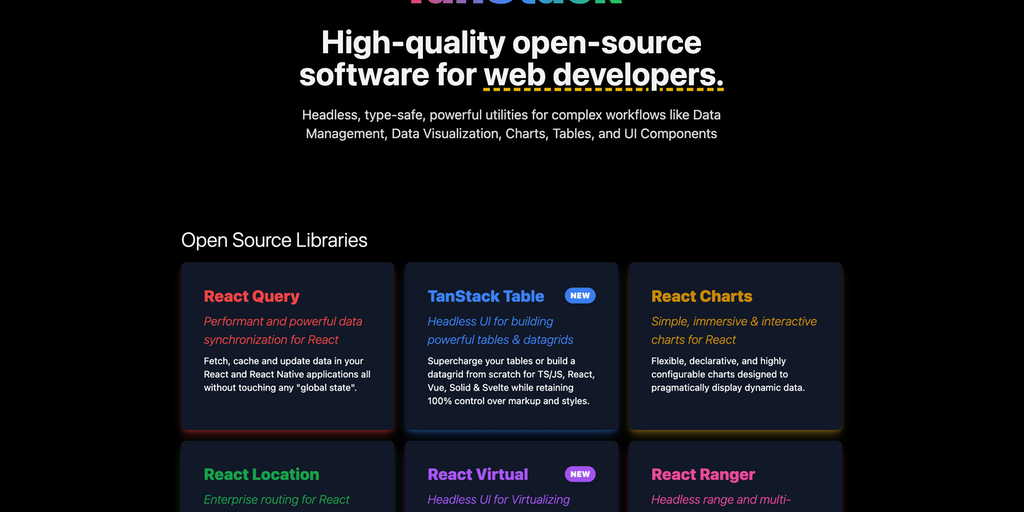The height and width of the screenshot is (512, 1024).
Task: Click "Headless UI for building powerful tables" subtitle
Action: [490, 331]
